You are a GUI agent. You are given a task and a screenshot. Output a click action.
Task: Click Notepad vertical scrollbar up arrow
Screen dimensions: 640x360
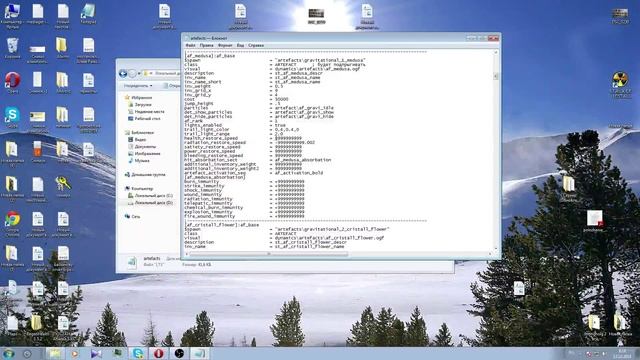coord(496,53)
